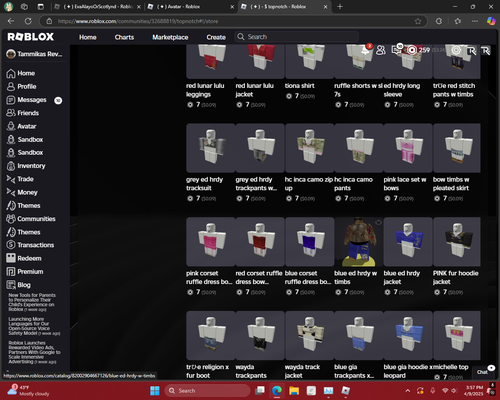Screen dimensions: 500x400
Task: Add page to favorites with star icon
Action: (418, 21)
